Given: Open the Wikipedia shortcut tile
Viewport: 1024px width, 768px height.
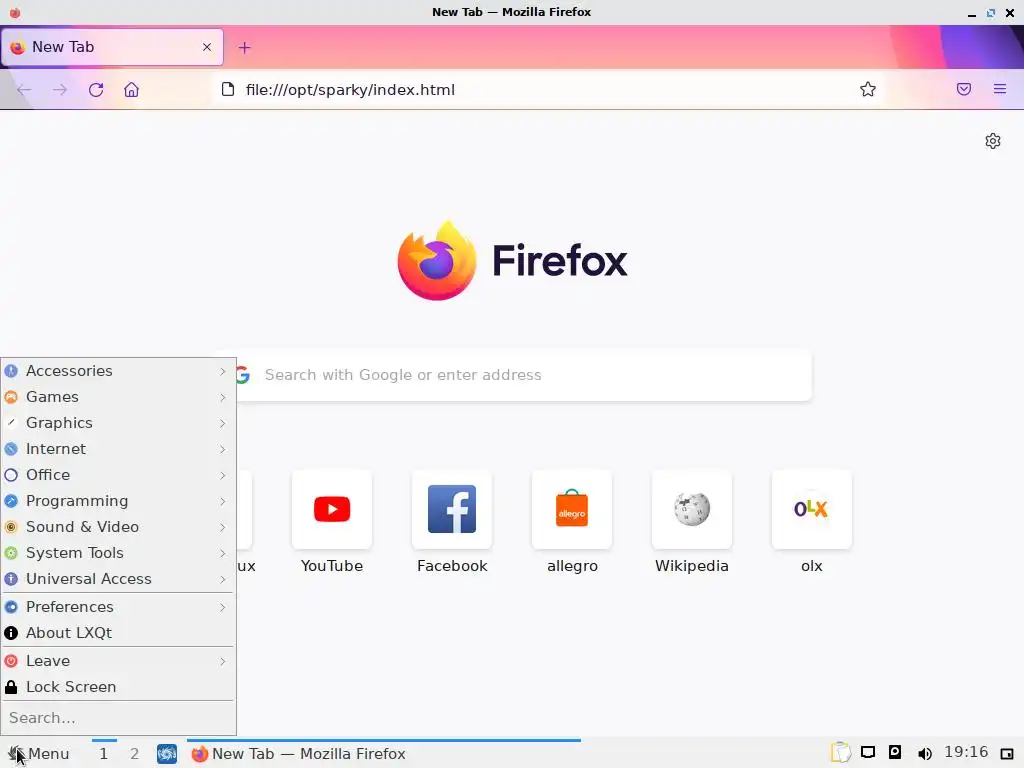Looking at the screenshot, I should click(692, 509).
